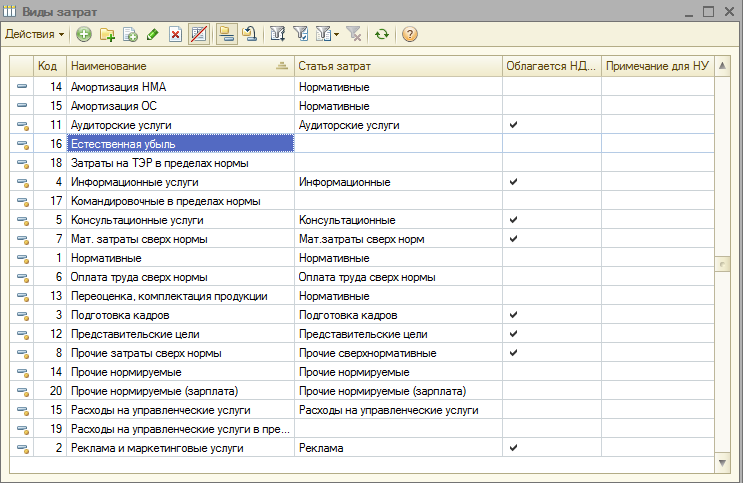Open the Действия dropdown menu
The width and height of the screenshot is (743, 483).
coord(34,34)
